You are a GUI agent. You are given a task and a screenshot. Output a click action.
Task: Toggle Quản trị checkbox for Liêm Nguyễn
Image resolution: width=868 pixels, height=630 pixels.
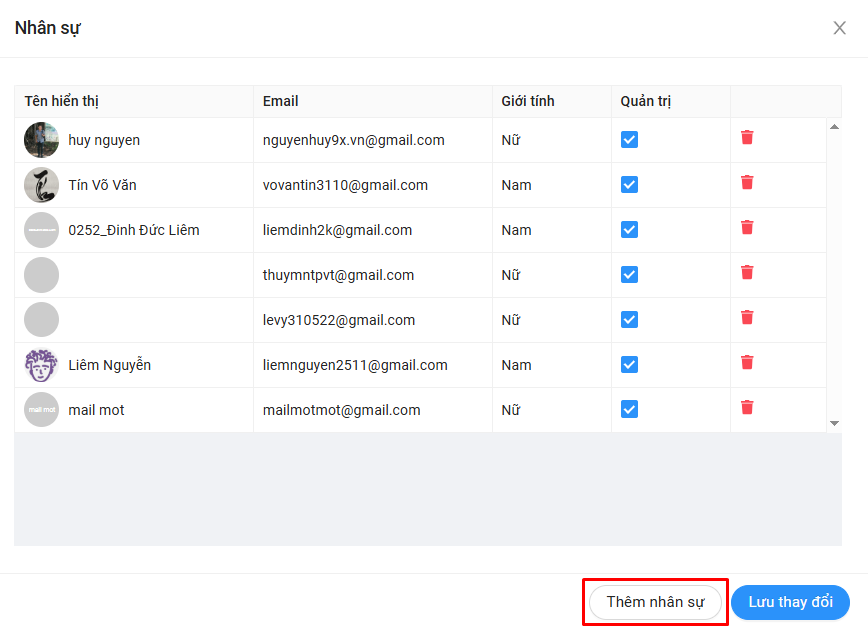click(x=629, y=365)
